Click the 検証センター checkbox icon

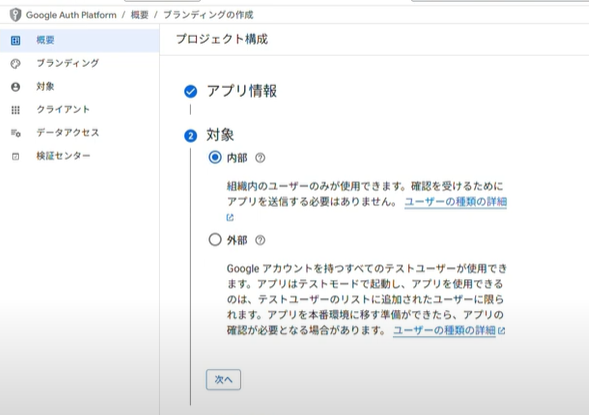click(15, 156)
